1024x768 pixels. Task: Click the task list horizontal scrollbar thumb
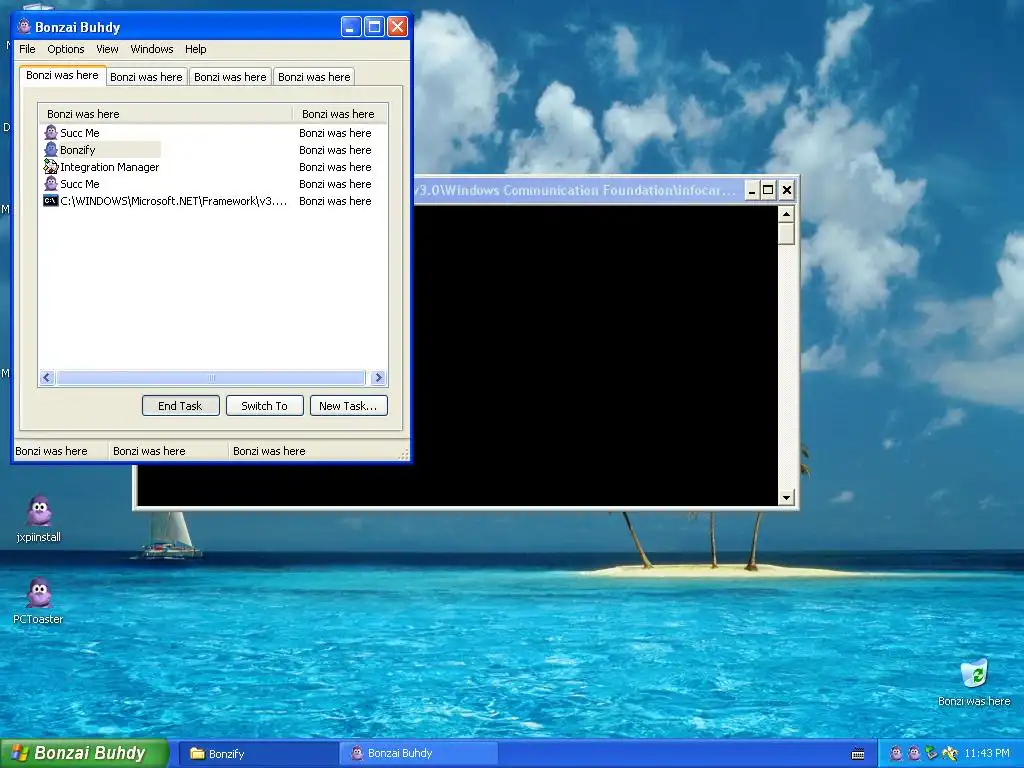click(x=211, y=377)
